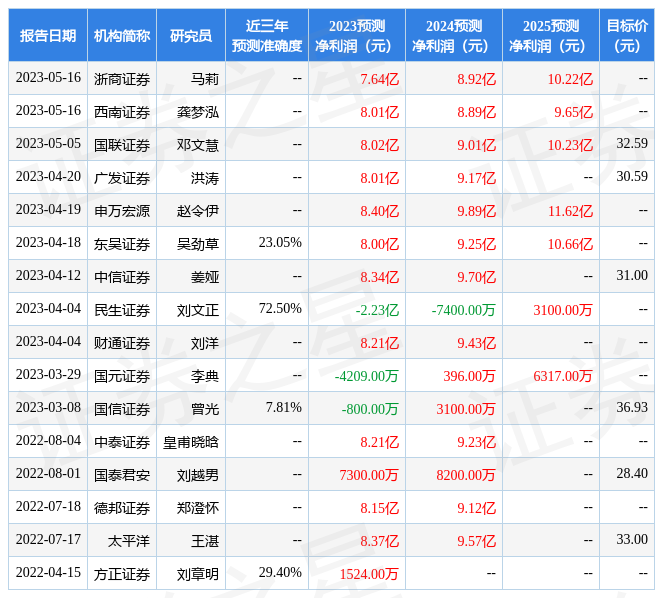Click the 11.62亿 2025 forecast
Screen dimensions: 655x598
click(570, 211)
